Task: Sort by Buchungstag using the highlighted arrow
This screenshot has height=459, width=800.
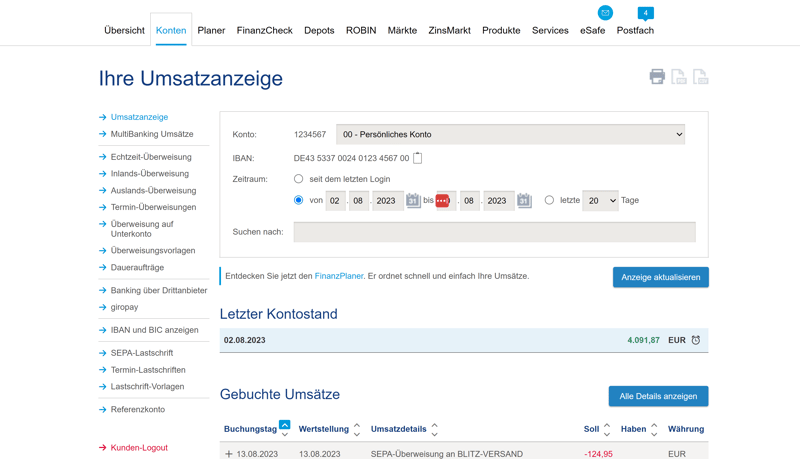Action: (285, 425)
